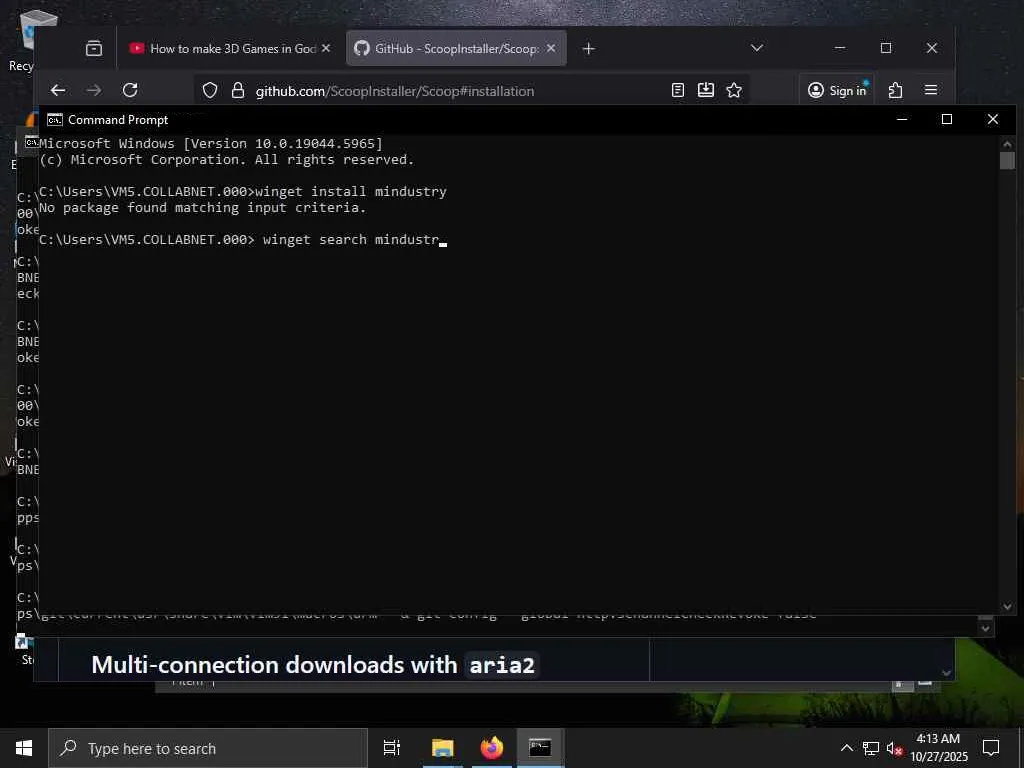Image resolution: width=1024 pixels, height=768 pixels.
Task: Click the Command Prompt scrollbar down arrow
Action: [x=1007, y=607]
